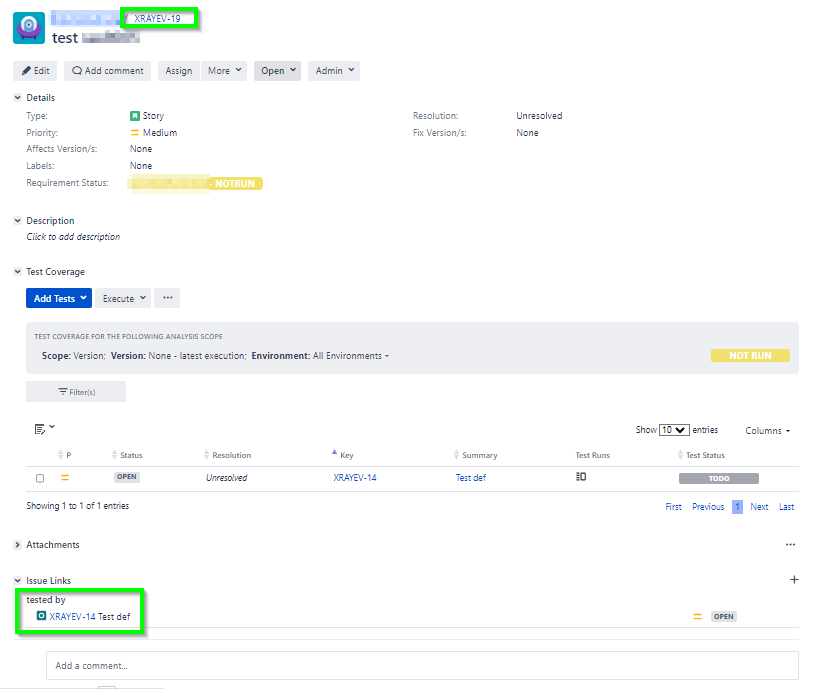Select the XRAYEV-14 row checkbox
This screenshot has width=816, height=689.
40,478
